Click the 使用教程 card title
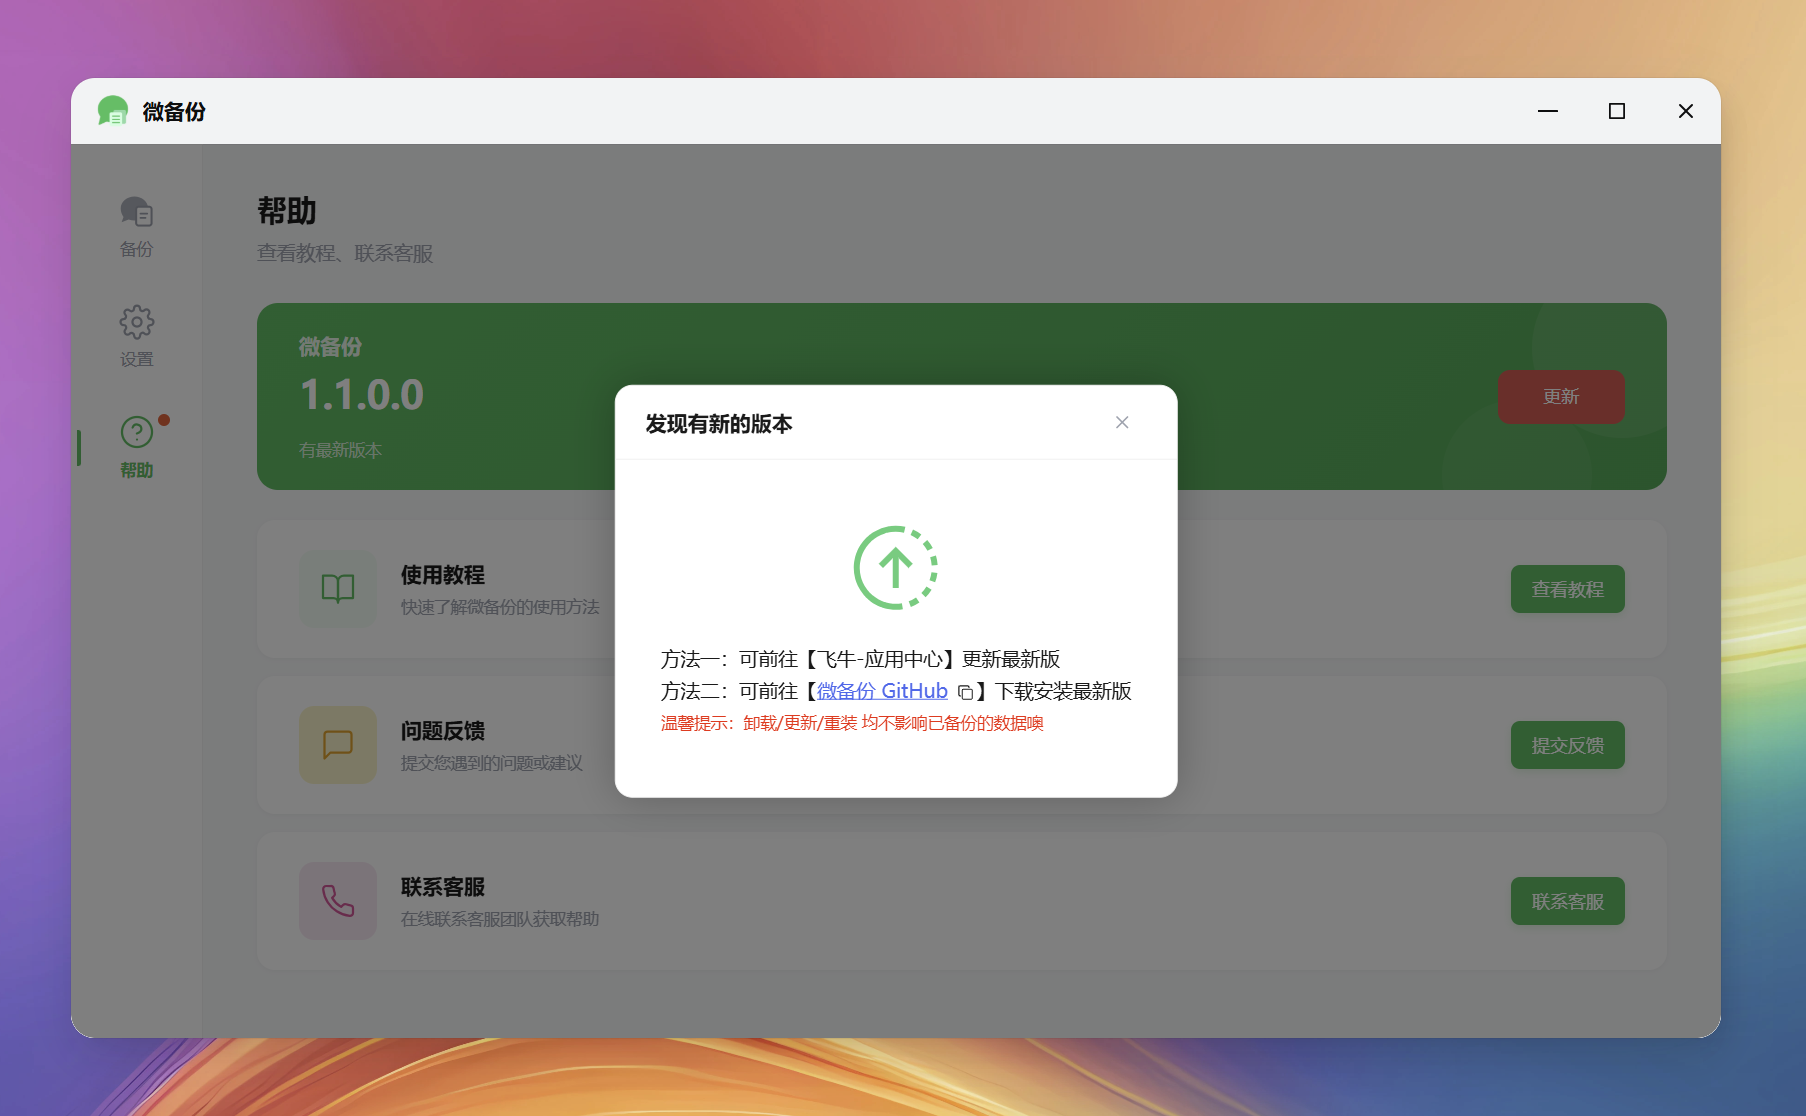Viewport: 1806px width, 1116px height. point(443,575)
